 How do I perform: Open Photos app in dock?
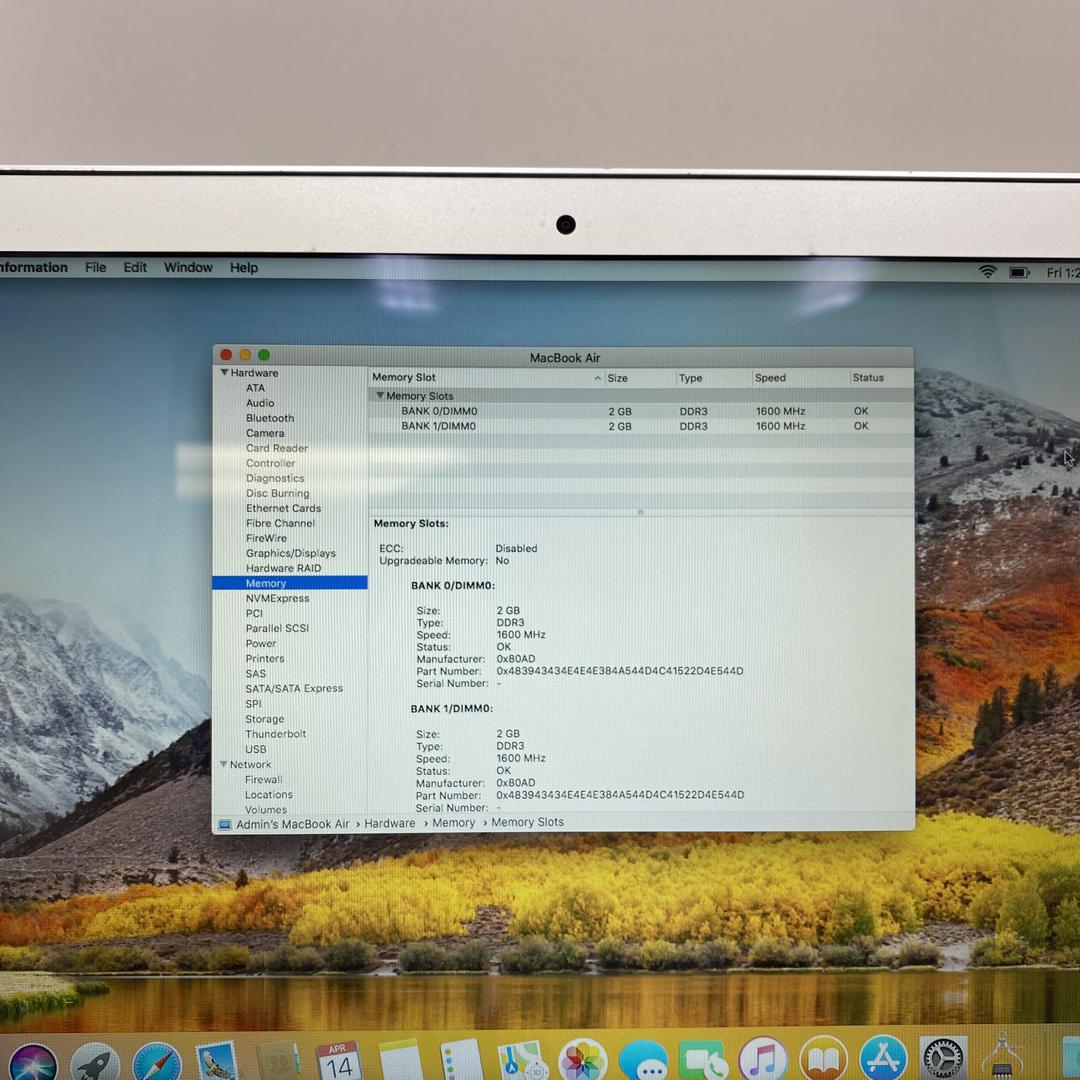coord(583,1061)
